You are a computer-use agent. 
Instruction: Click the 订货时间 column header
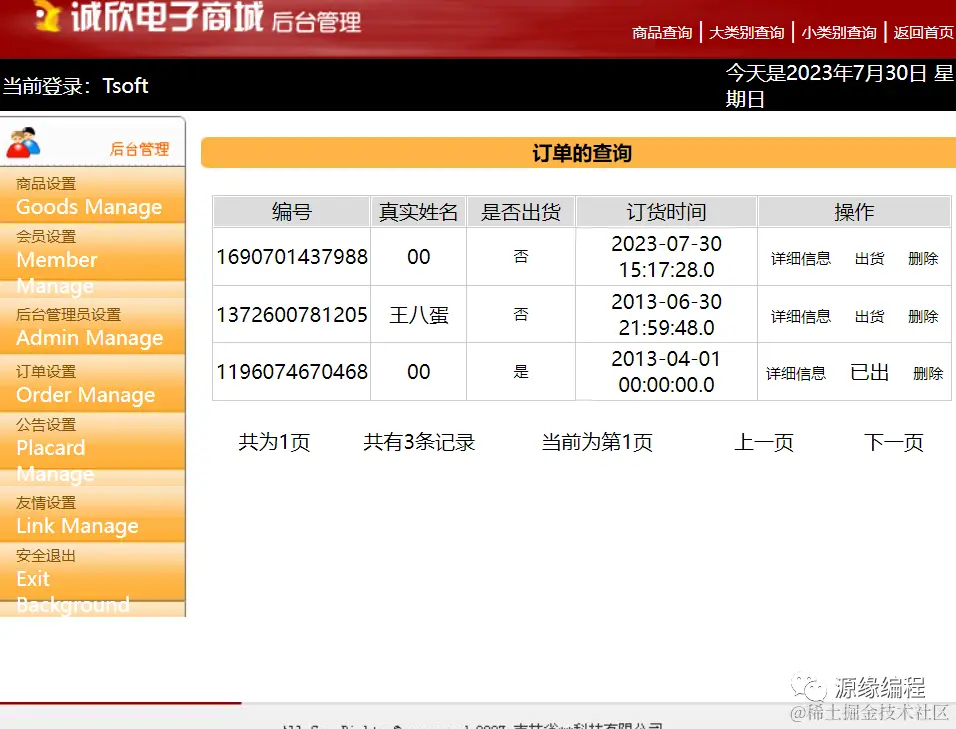(666, 212)
